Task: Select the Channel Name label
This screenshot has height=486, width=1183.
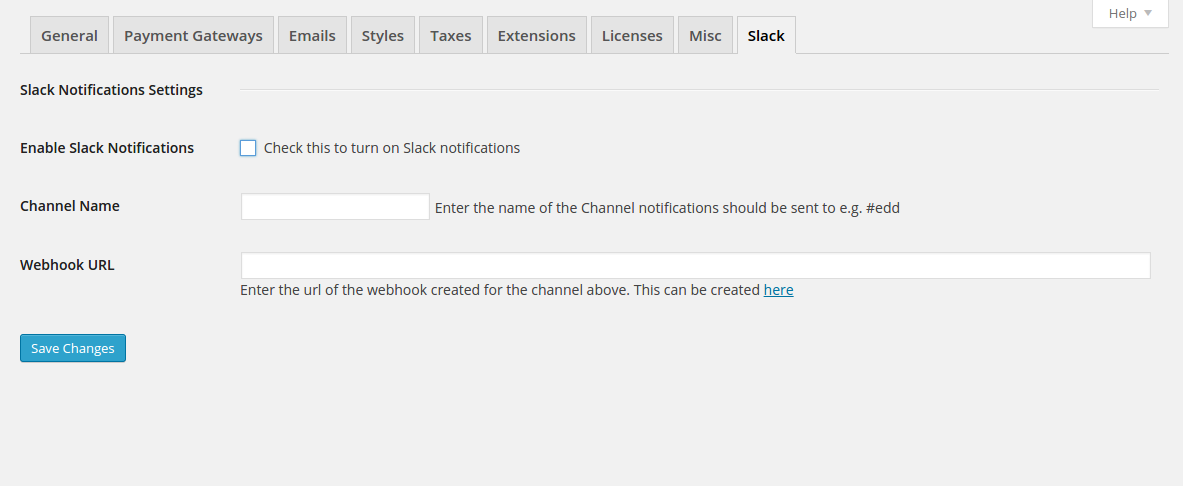Action: (69, 206)
